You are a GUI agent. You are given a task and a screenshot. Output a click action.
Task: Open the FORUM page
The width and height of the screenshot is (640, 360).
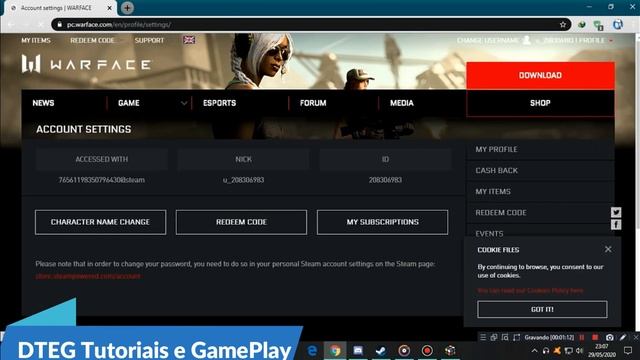(x=313, y=103)
